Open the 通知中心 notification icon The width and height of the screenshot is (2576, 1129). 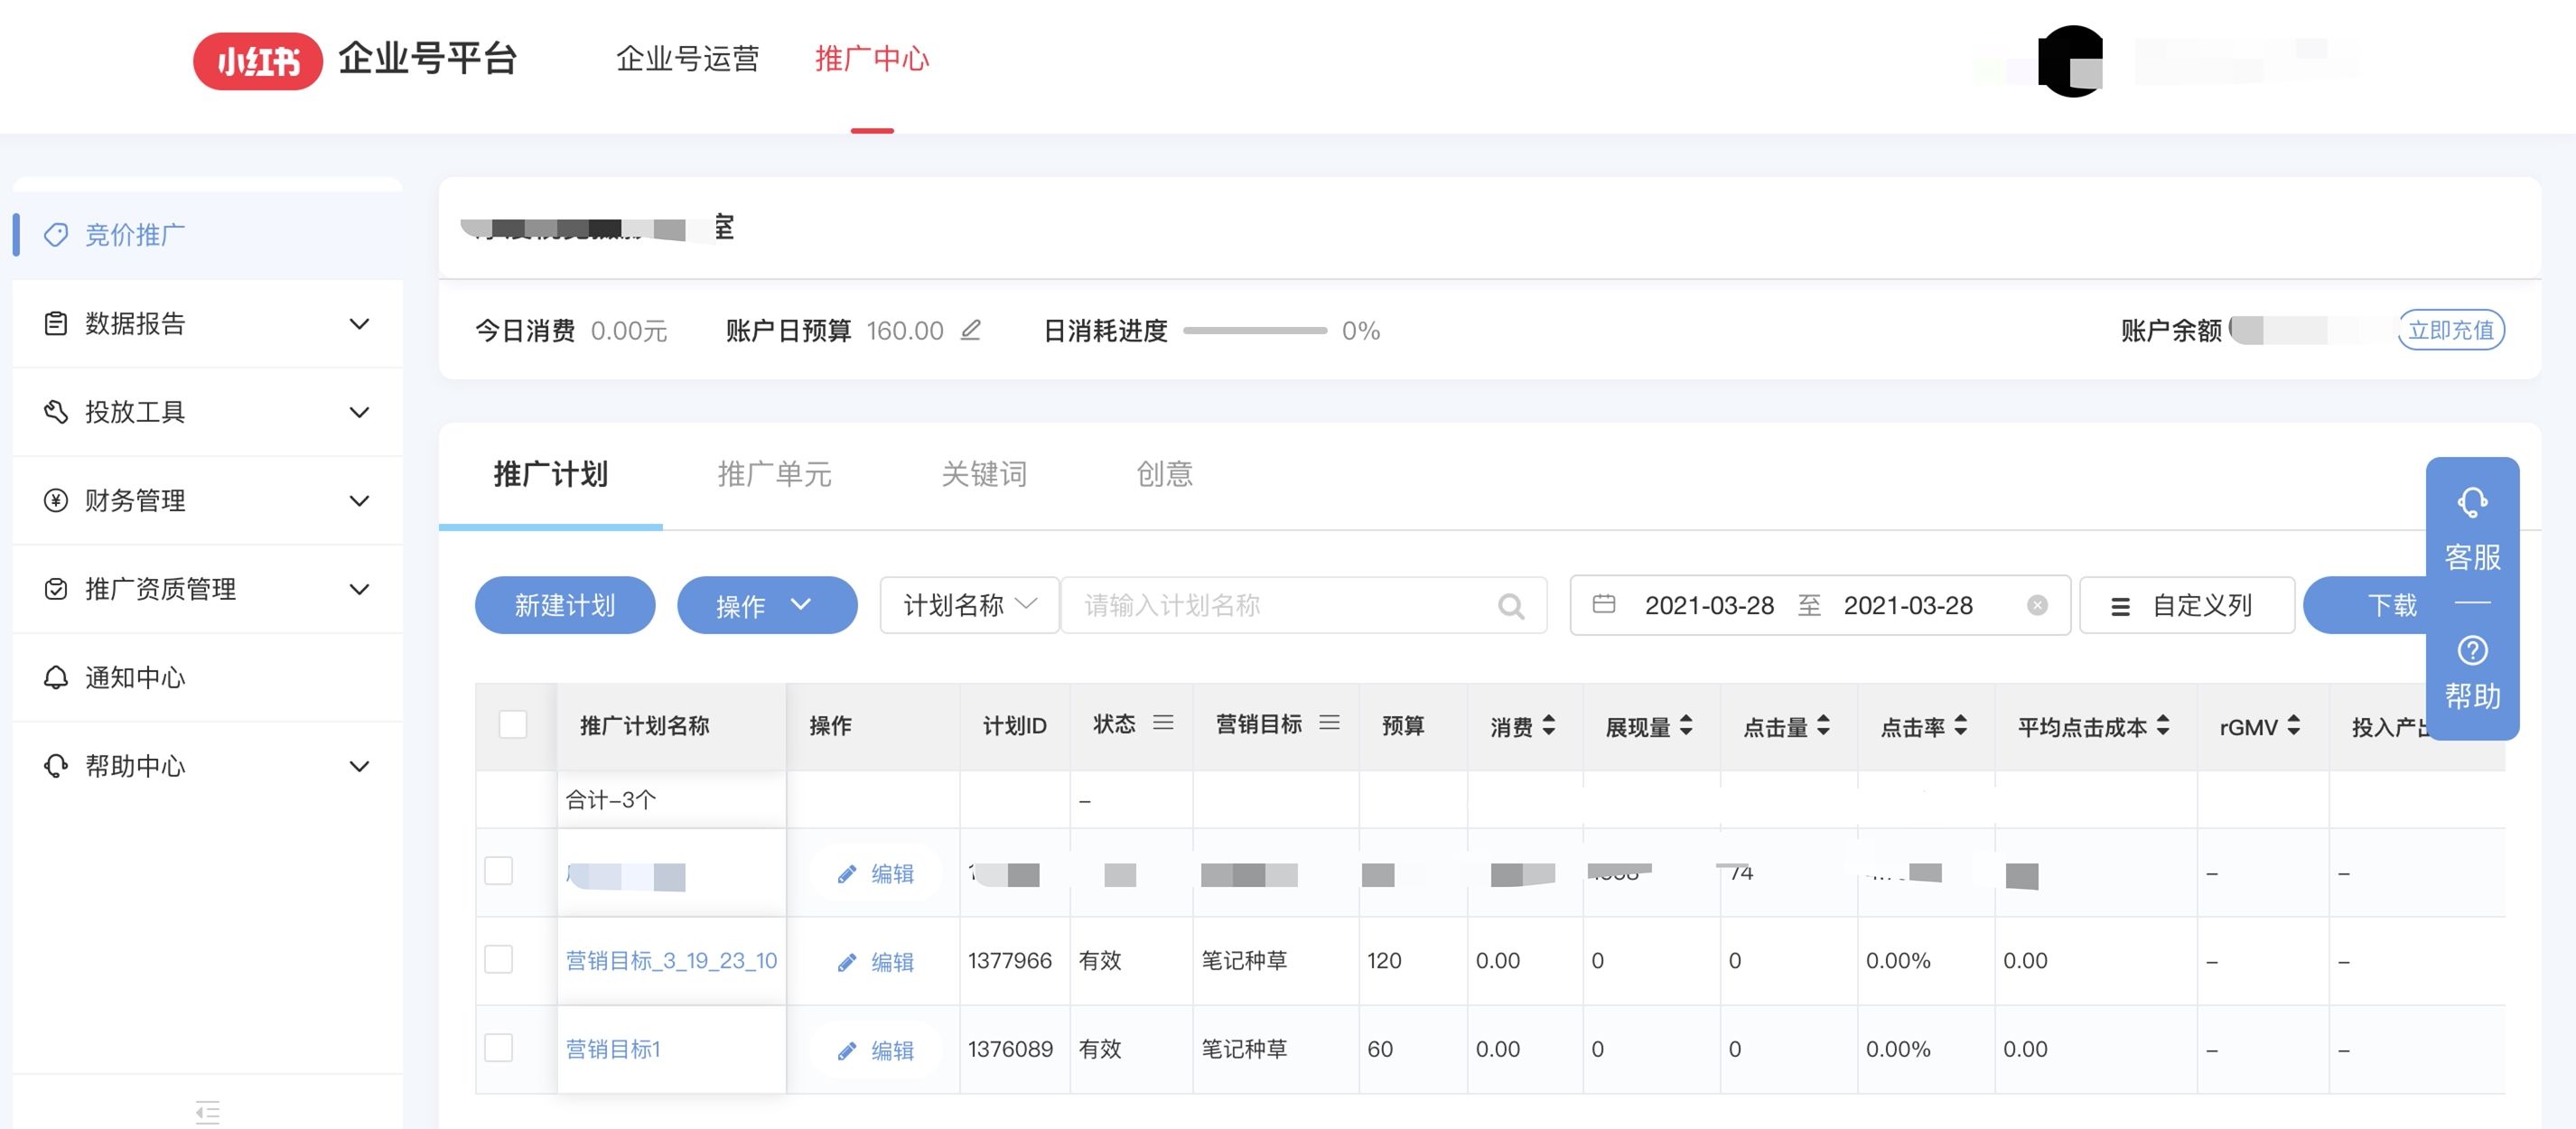pos(57,677)
